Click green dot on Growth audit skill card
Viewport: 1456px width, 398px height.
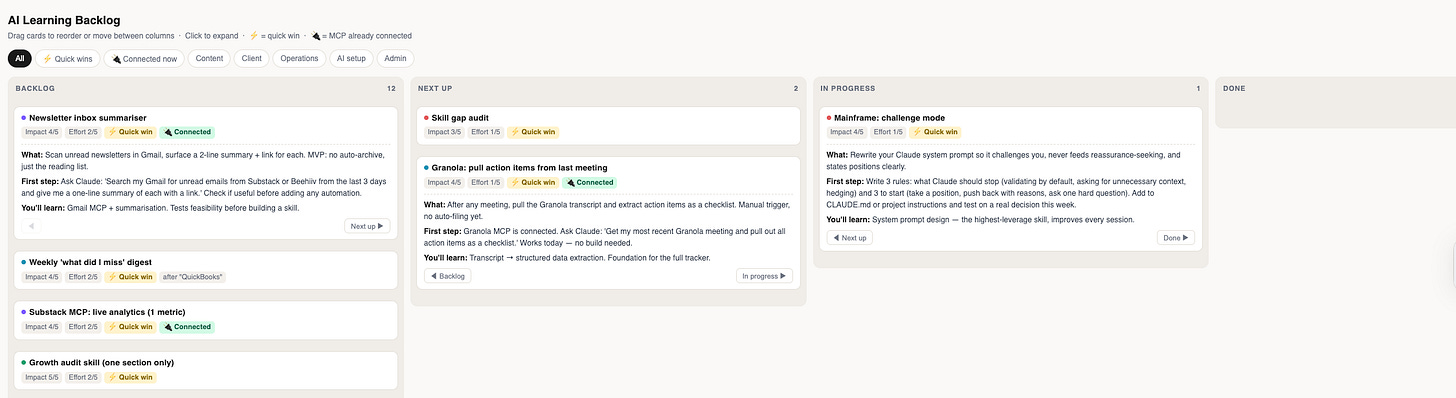[24, 362]
